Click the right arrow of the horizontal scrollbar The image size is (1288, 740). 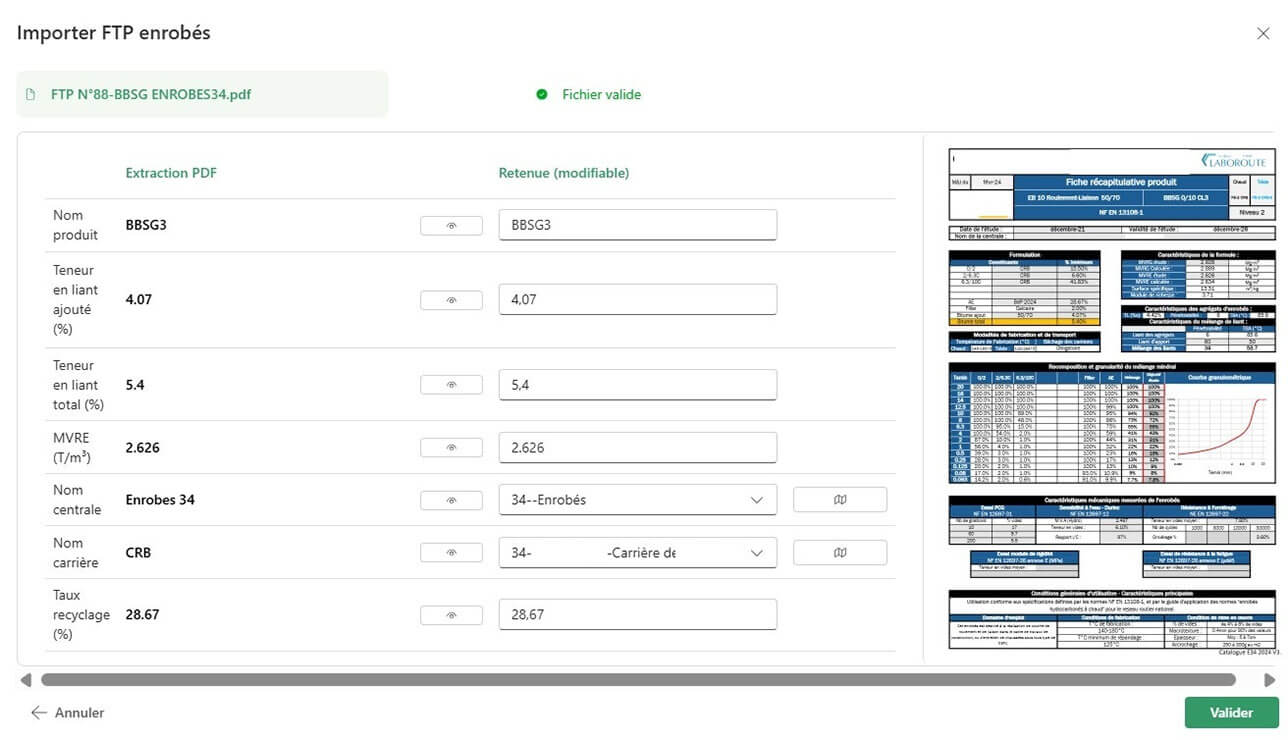[x=1270, y=680]
